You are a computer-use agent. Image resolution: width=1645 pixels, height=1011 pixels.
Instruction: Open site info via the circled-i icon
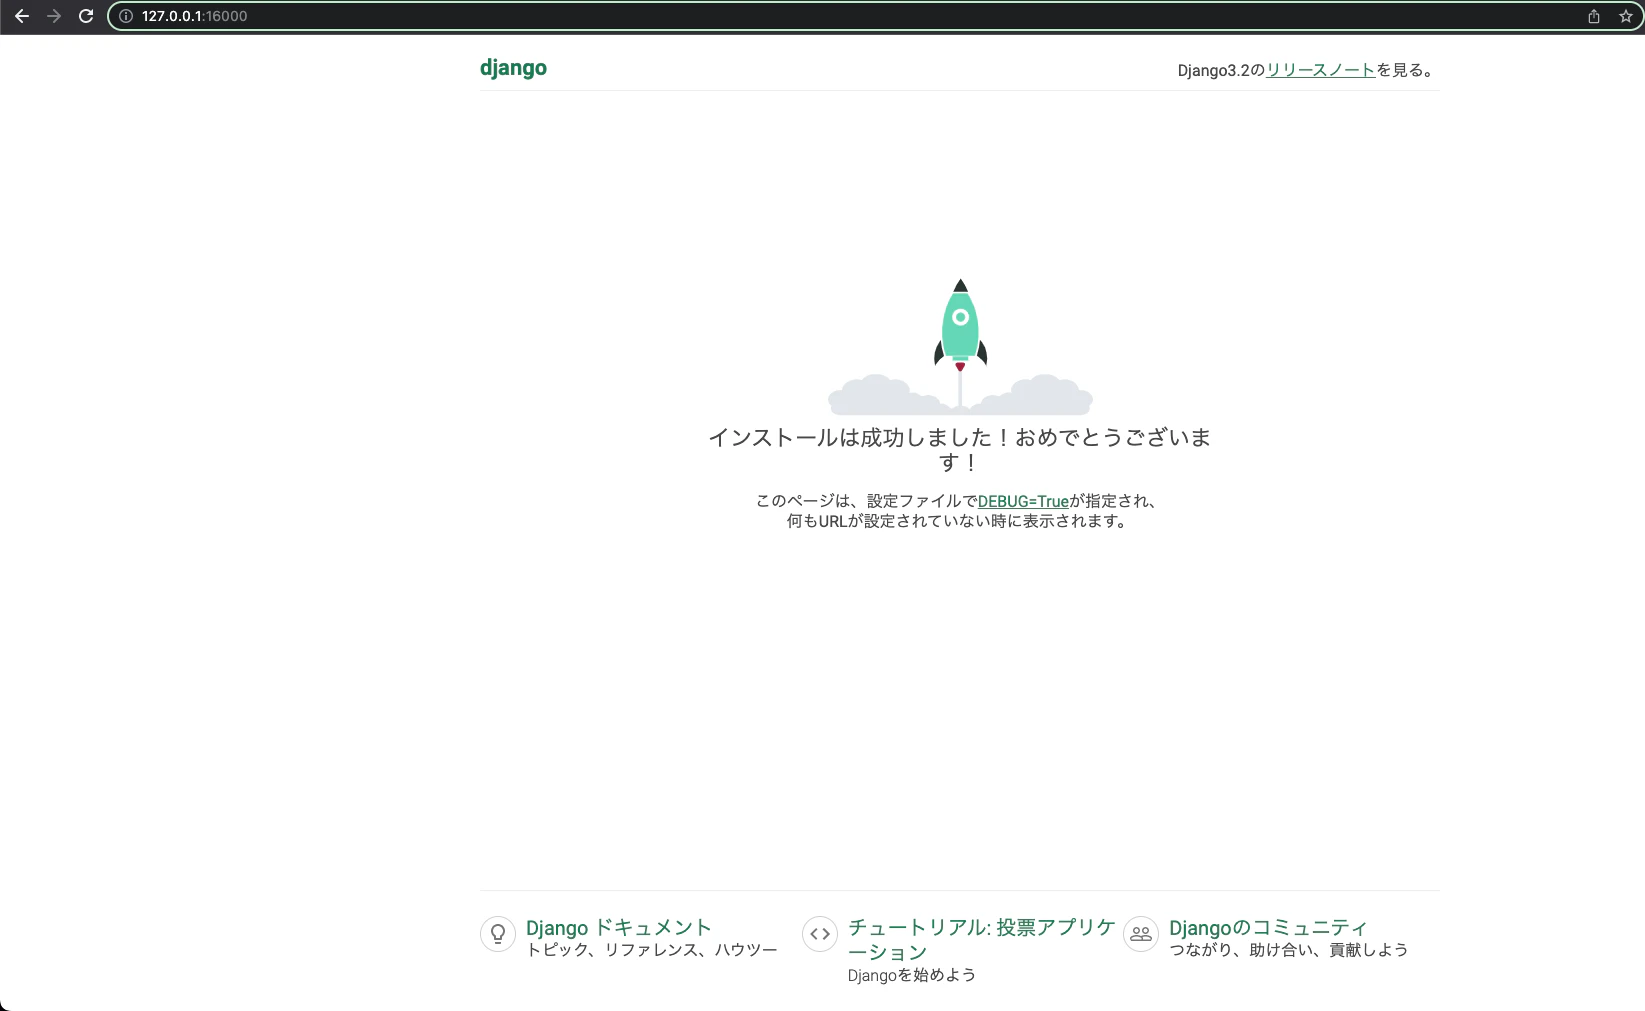click(x=125, y=16)
